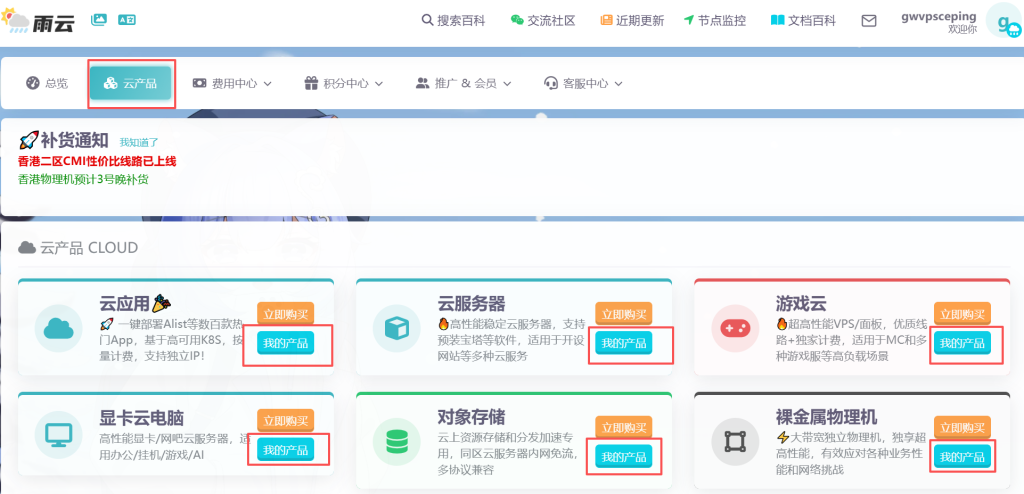Click the green 香港物理机预计3号晚补货 notice

coord(84,178)
